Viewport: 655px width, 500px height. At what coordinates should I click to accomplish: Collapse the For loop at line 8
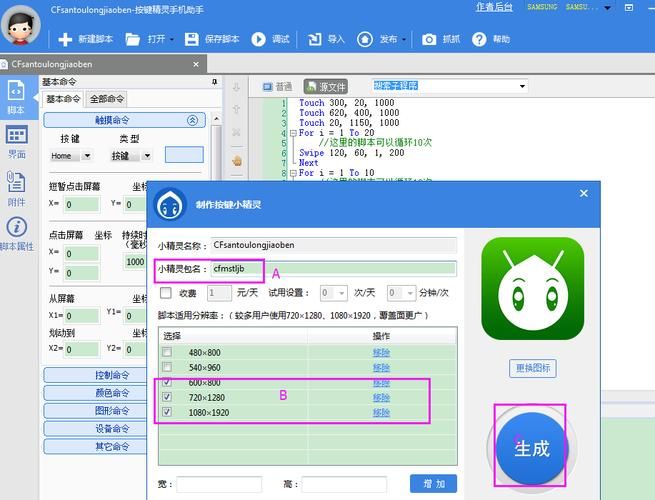(x=293, y=173)
